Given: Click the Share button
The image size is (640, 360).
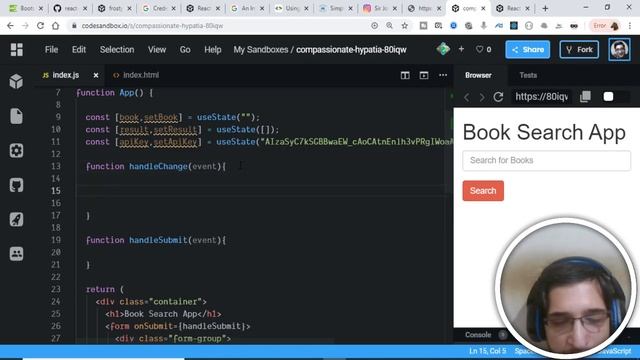Looking at the screenshot, I should click(x=527, y=49).
